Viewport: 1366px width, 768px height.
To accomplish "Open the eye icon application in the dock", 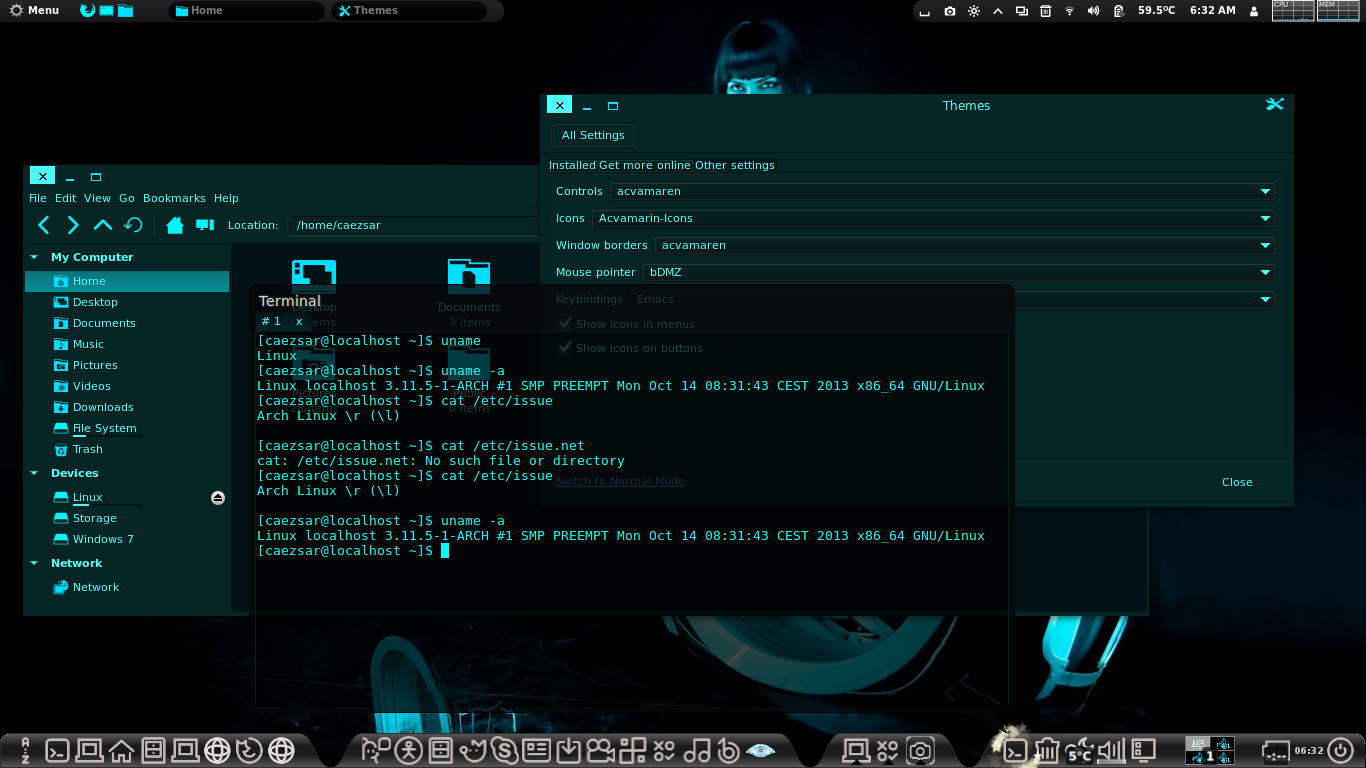I will [761, 749].
